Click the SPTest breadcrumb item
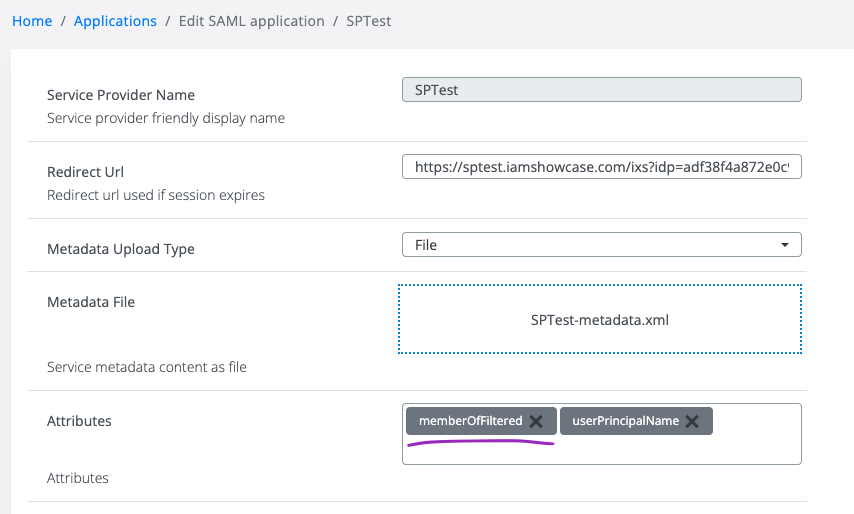This screenshot has width=854, height=514. point(369,21)
